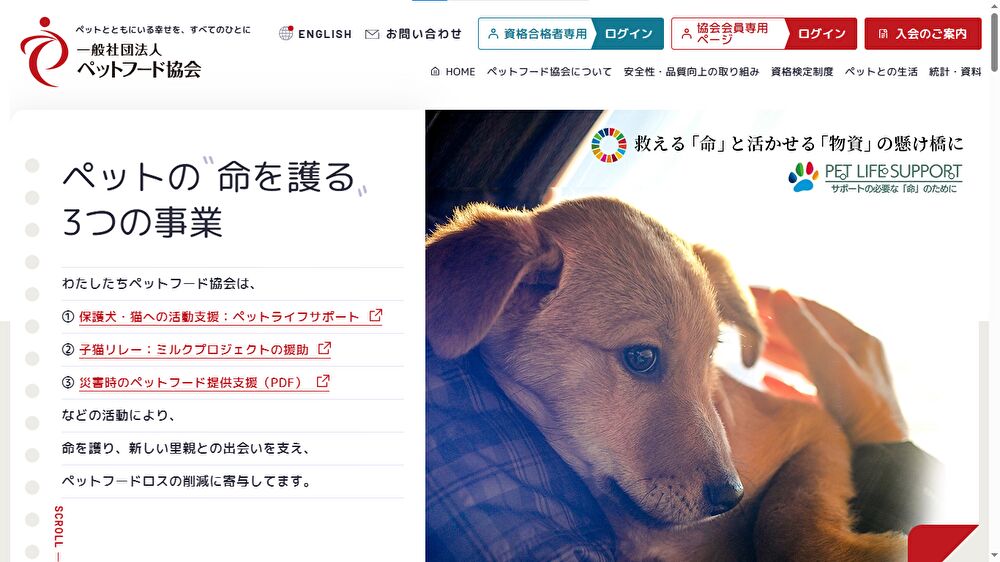Select ペットとの生活 in navigation
Viewport: 1000px width, 562px height.
881,71
